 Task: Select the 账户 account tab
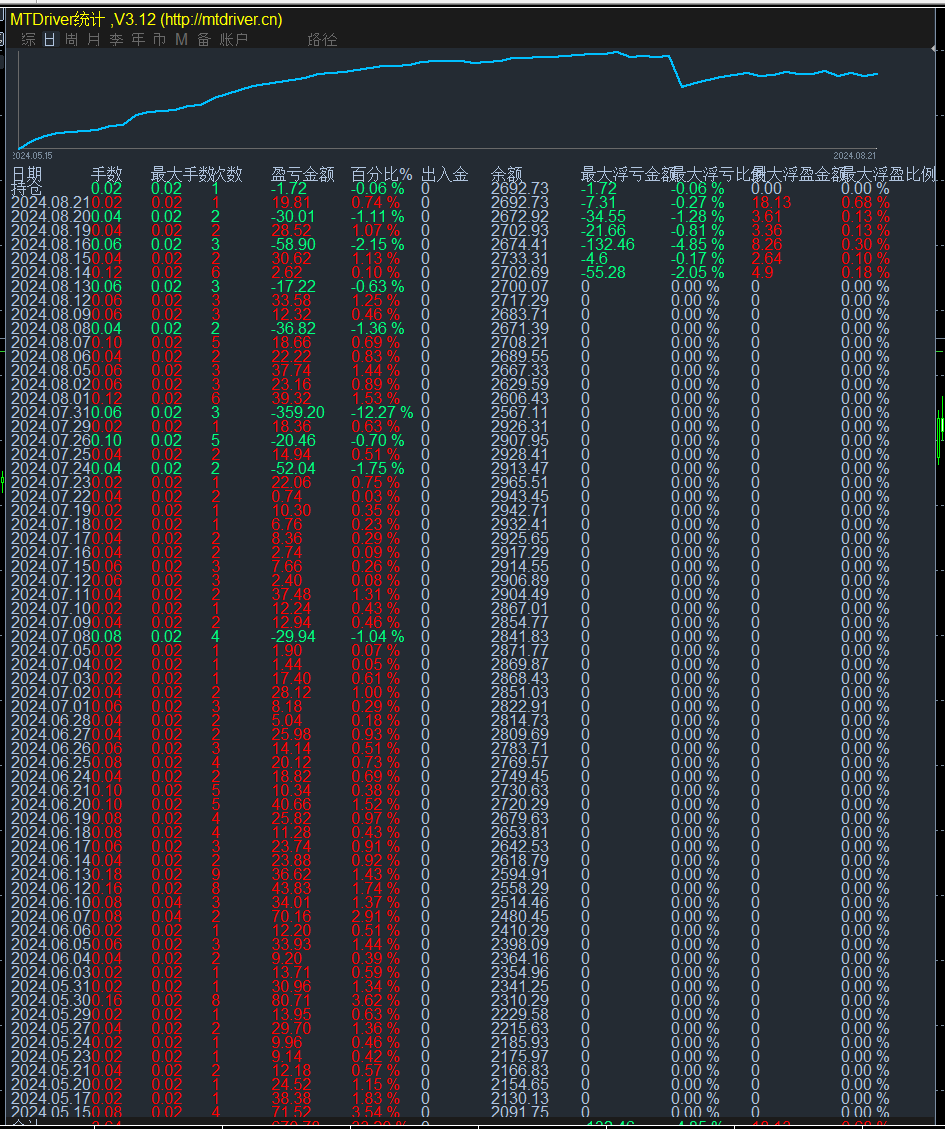(233, 40)
